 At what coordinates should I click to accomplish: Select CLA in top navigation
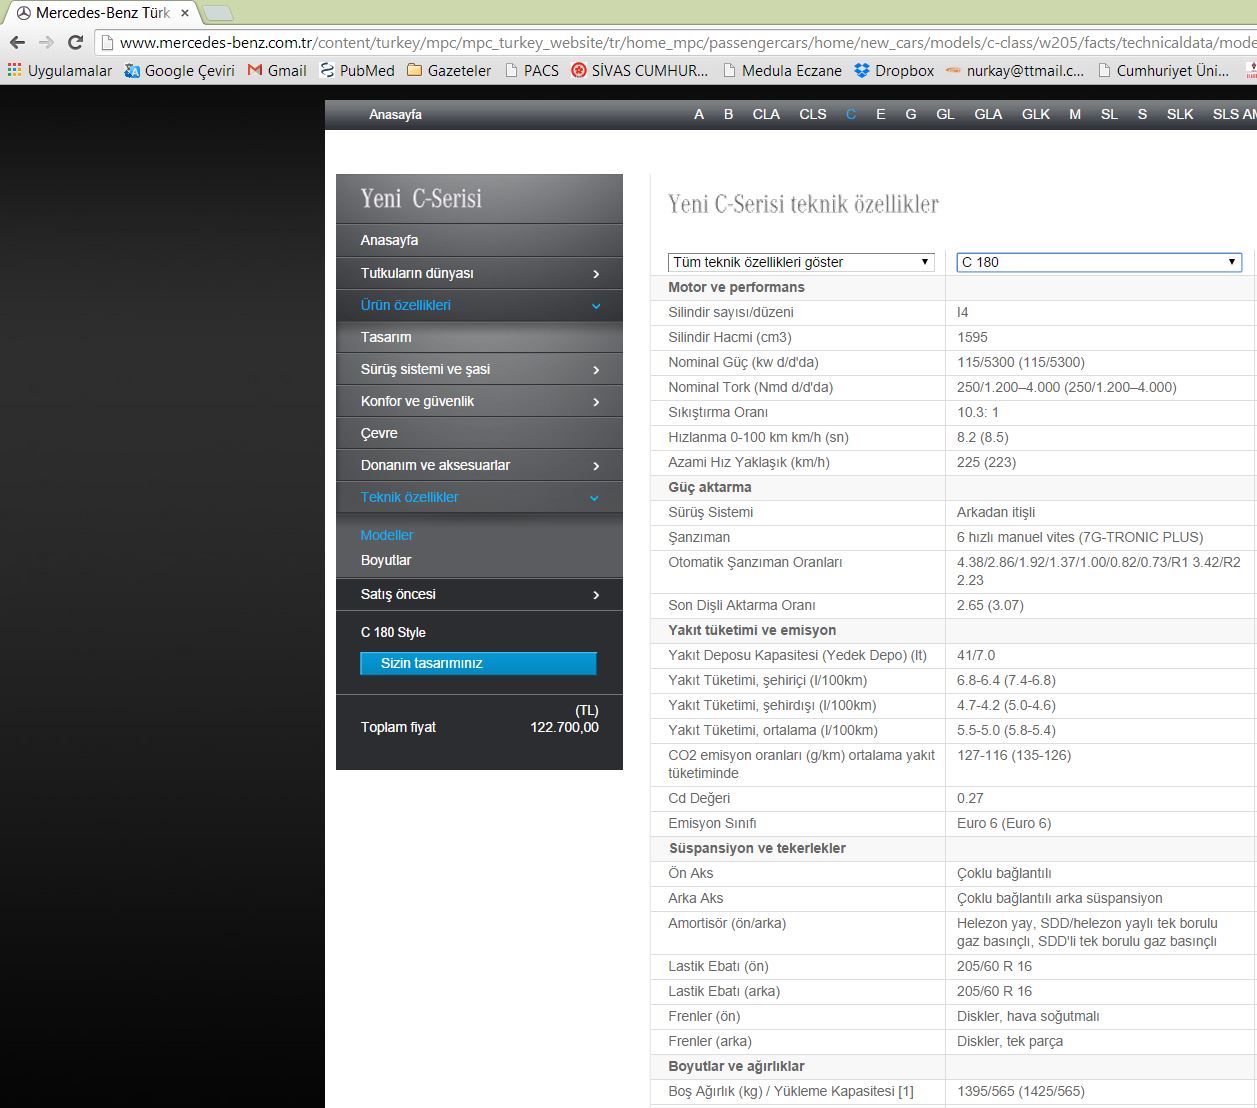click(766, 114)
